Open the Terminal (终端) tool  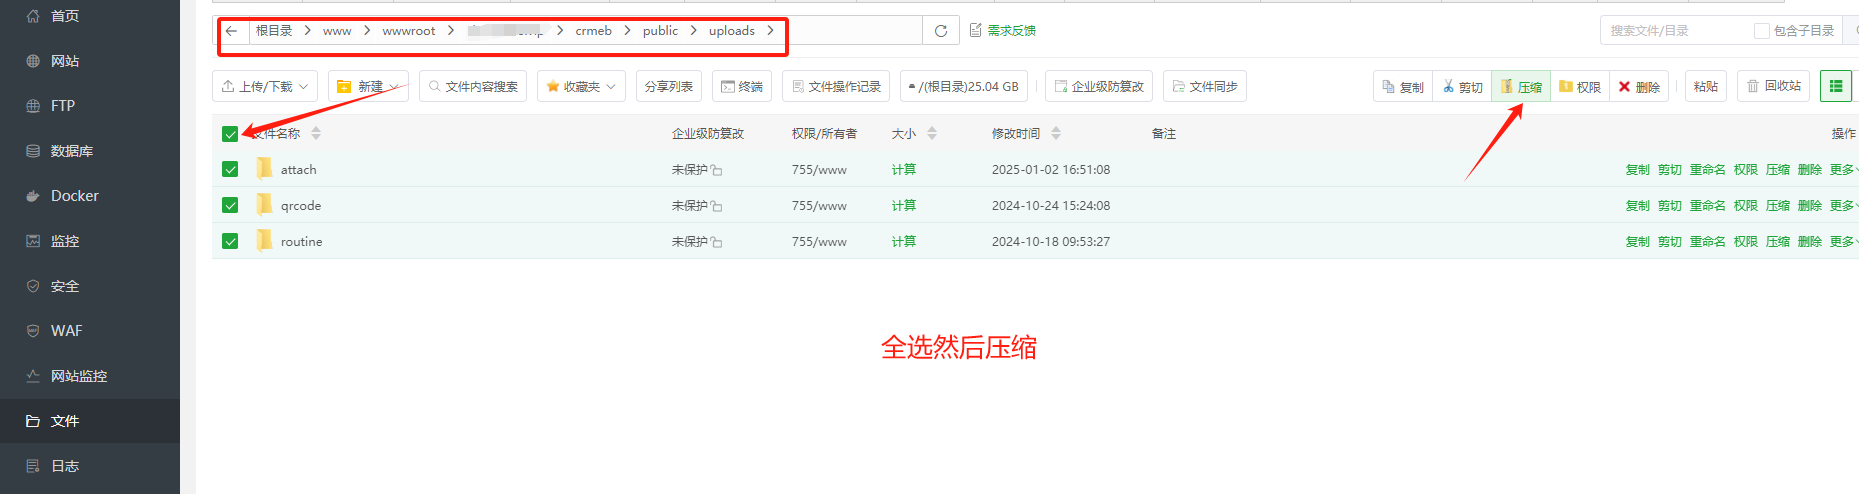(x=742, y=87)
